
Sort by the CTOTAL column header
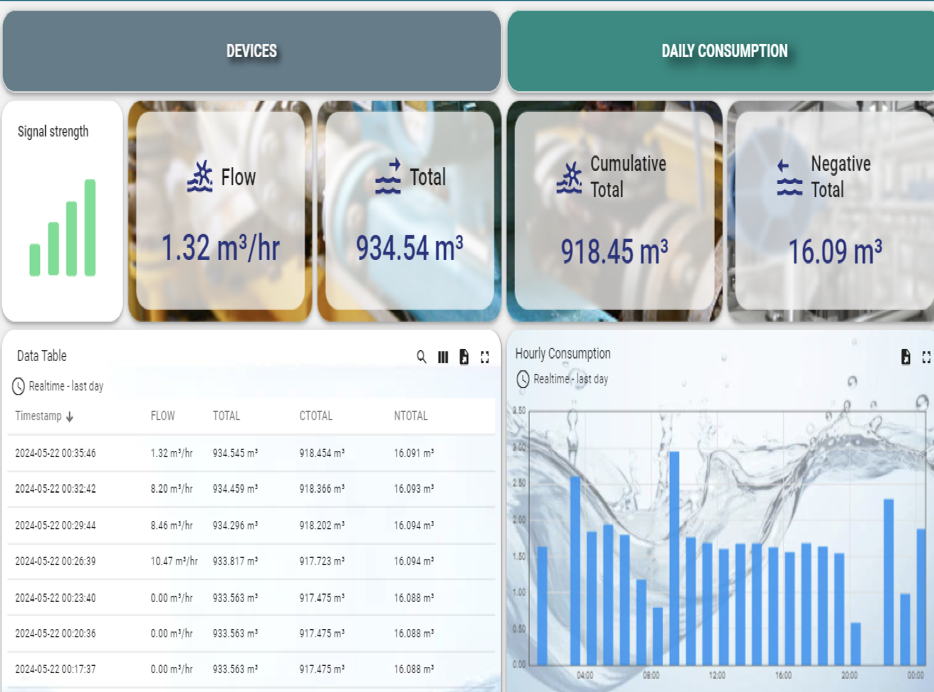[x=315, y=416]
